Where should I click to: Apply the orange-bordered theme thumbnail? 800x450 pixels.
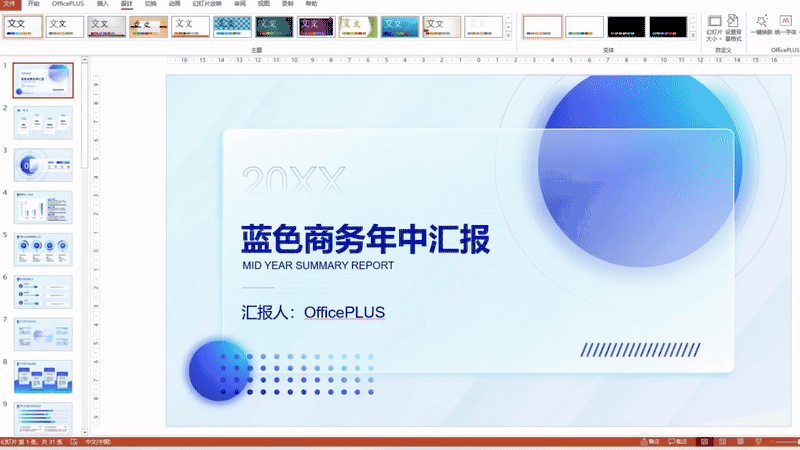[x=148, y=27]
